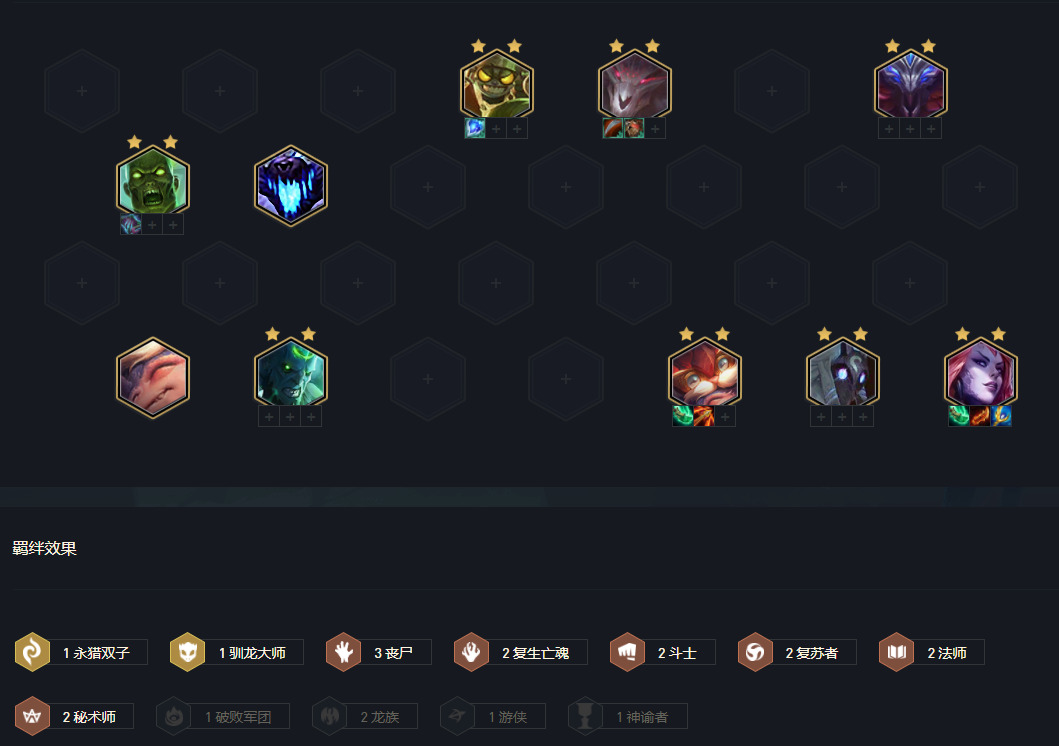1059x746 pixels.
Task: Click the inactive 2 龙族 trait
Action: click(x=365, y=716)
